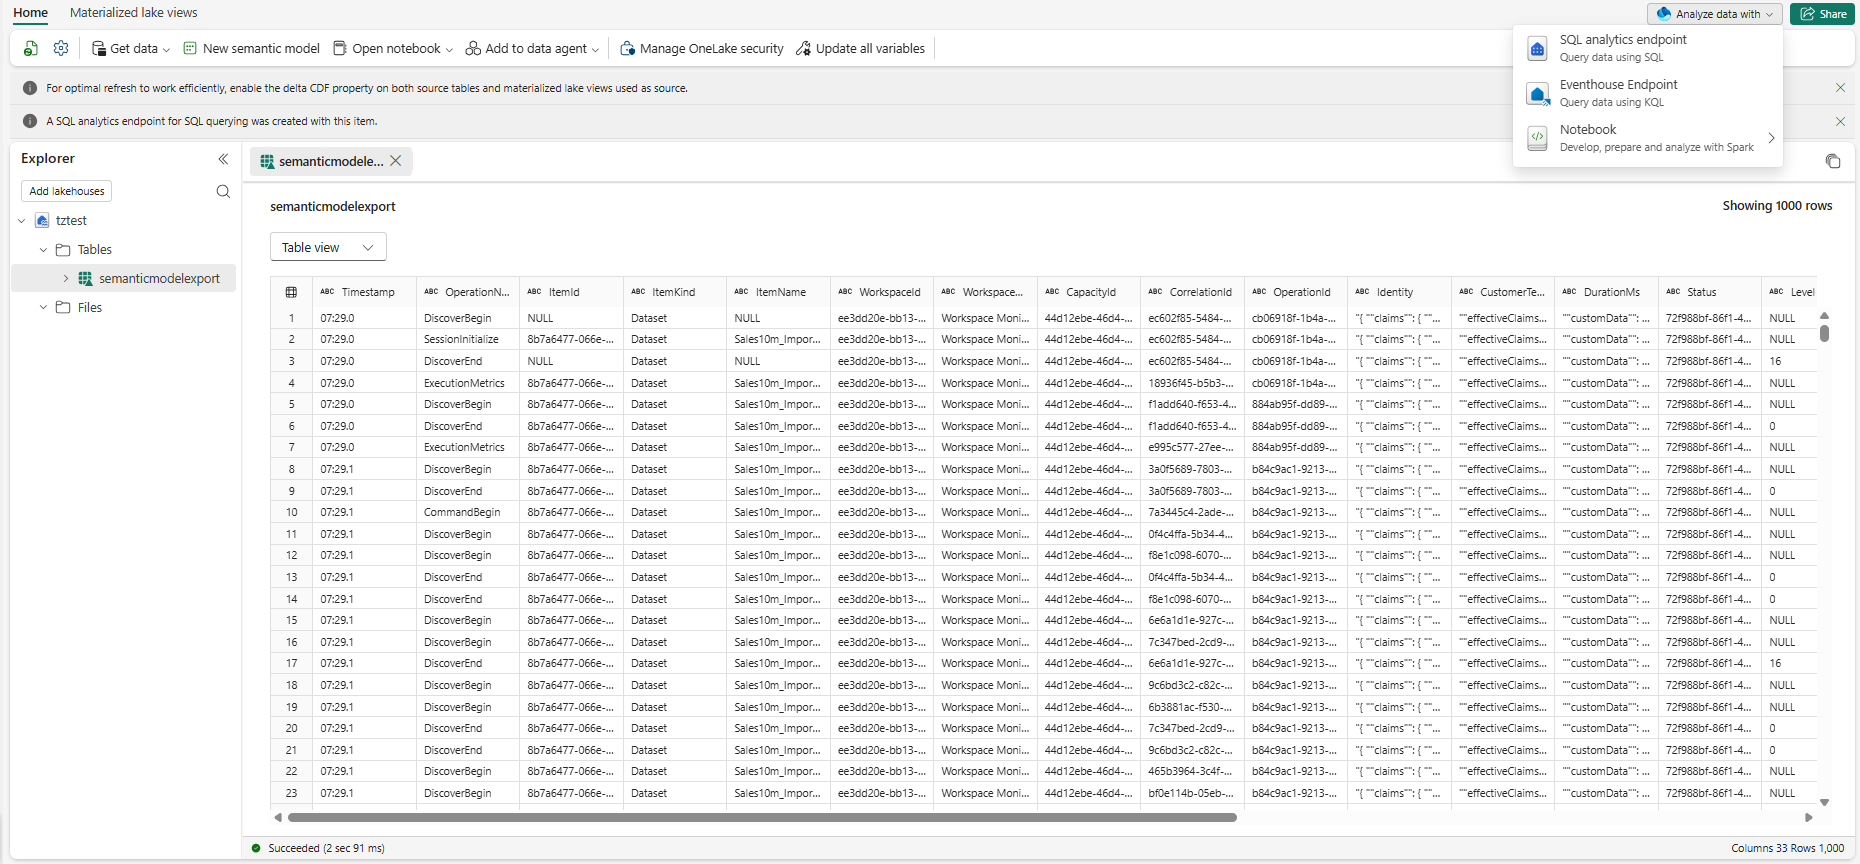1860x864 pixels.
Task: Open the Table view dropdown
Action: point(328,247)
